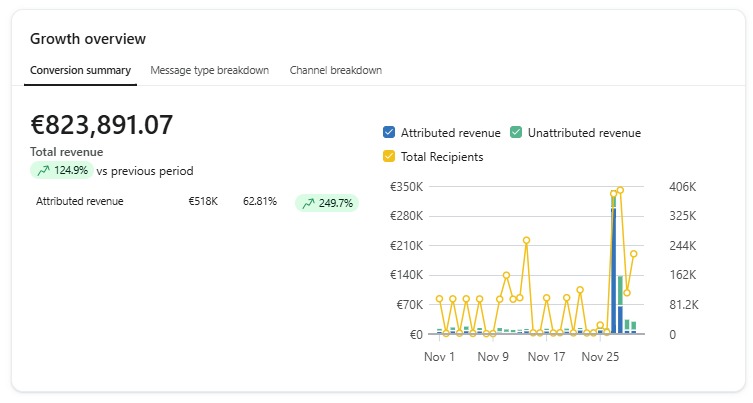
Task: Click the highest yellow recipients peak point
Action: click(620, 190)
